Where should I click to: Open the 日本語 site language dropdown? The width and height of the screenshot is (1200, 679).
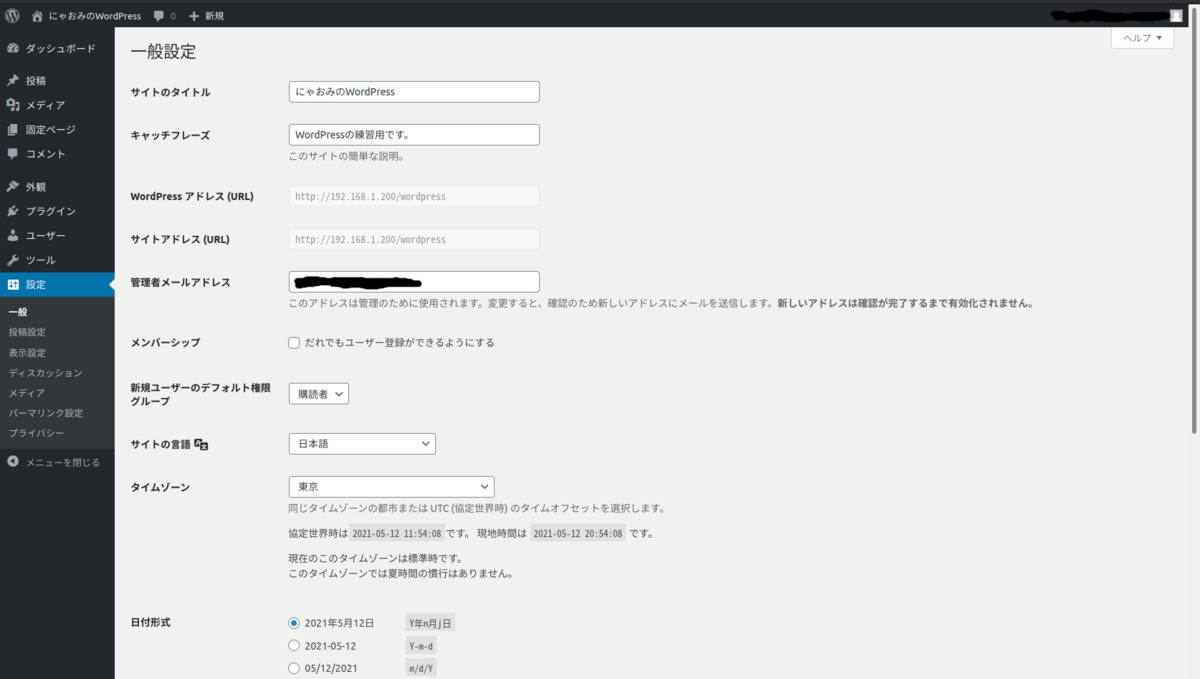coord(362,444)
